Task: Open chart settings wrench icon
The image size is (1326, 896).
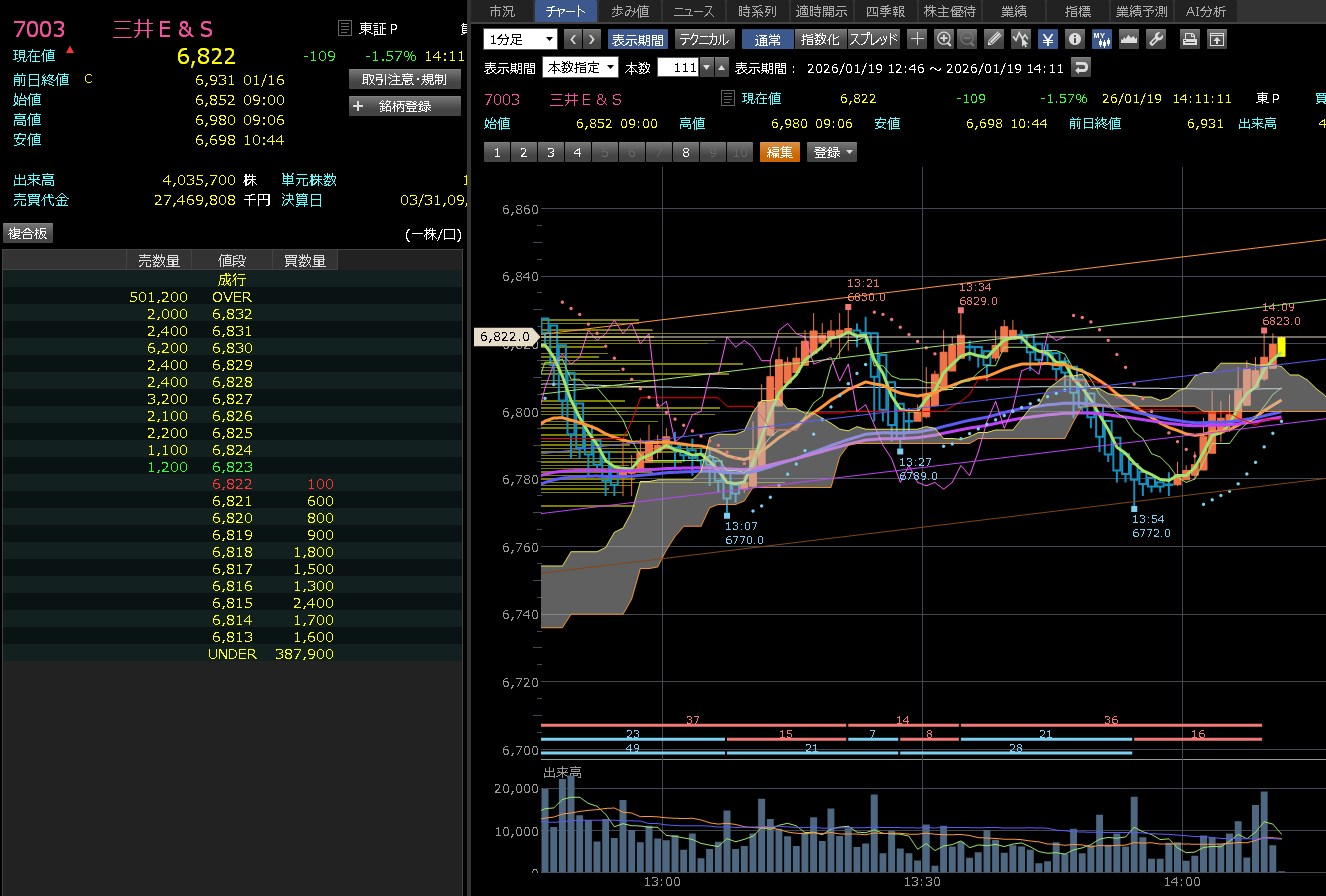Action: (1156, 39)
